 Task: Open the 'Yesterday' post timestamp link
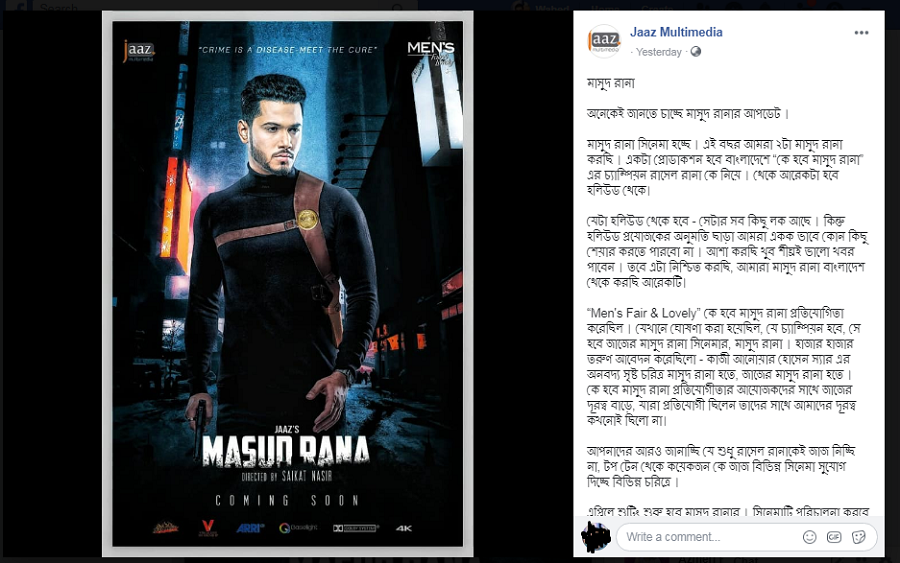pos(658,52)
